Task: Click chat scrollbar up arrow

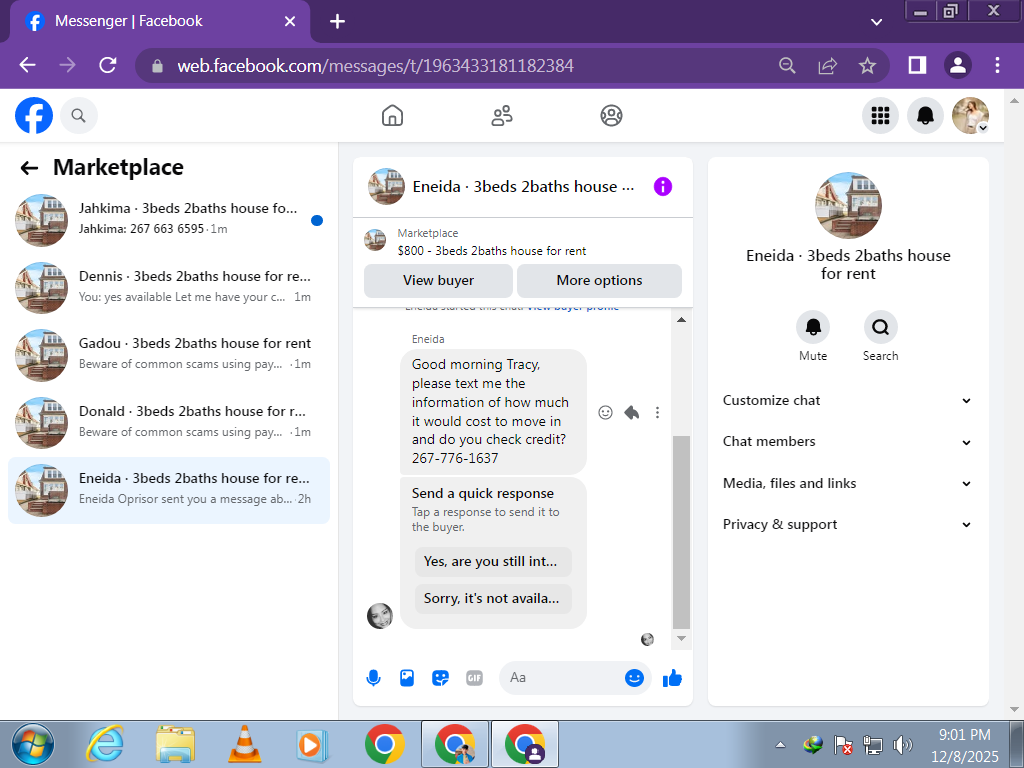Action: click(681, 319)
